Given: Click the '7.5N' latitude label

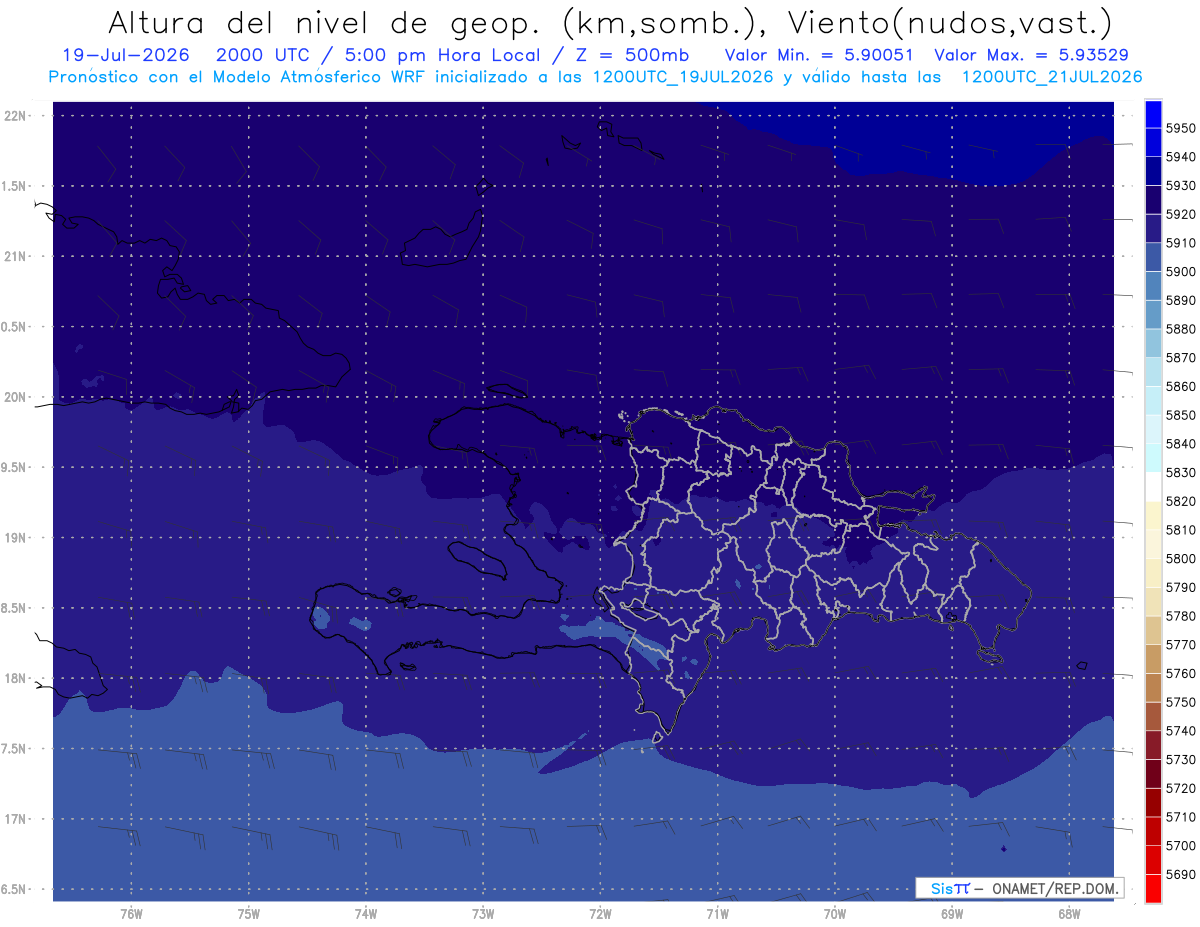Looking at the screenshot, I should point(13,749).
